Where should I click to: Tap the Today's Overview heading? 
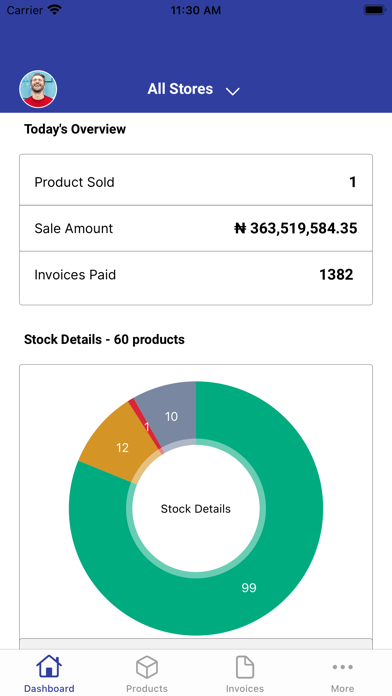pyautogui.click(x=75, y=129)
